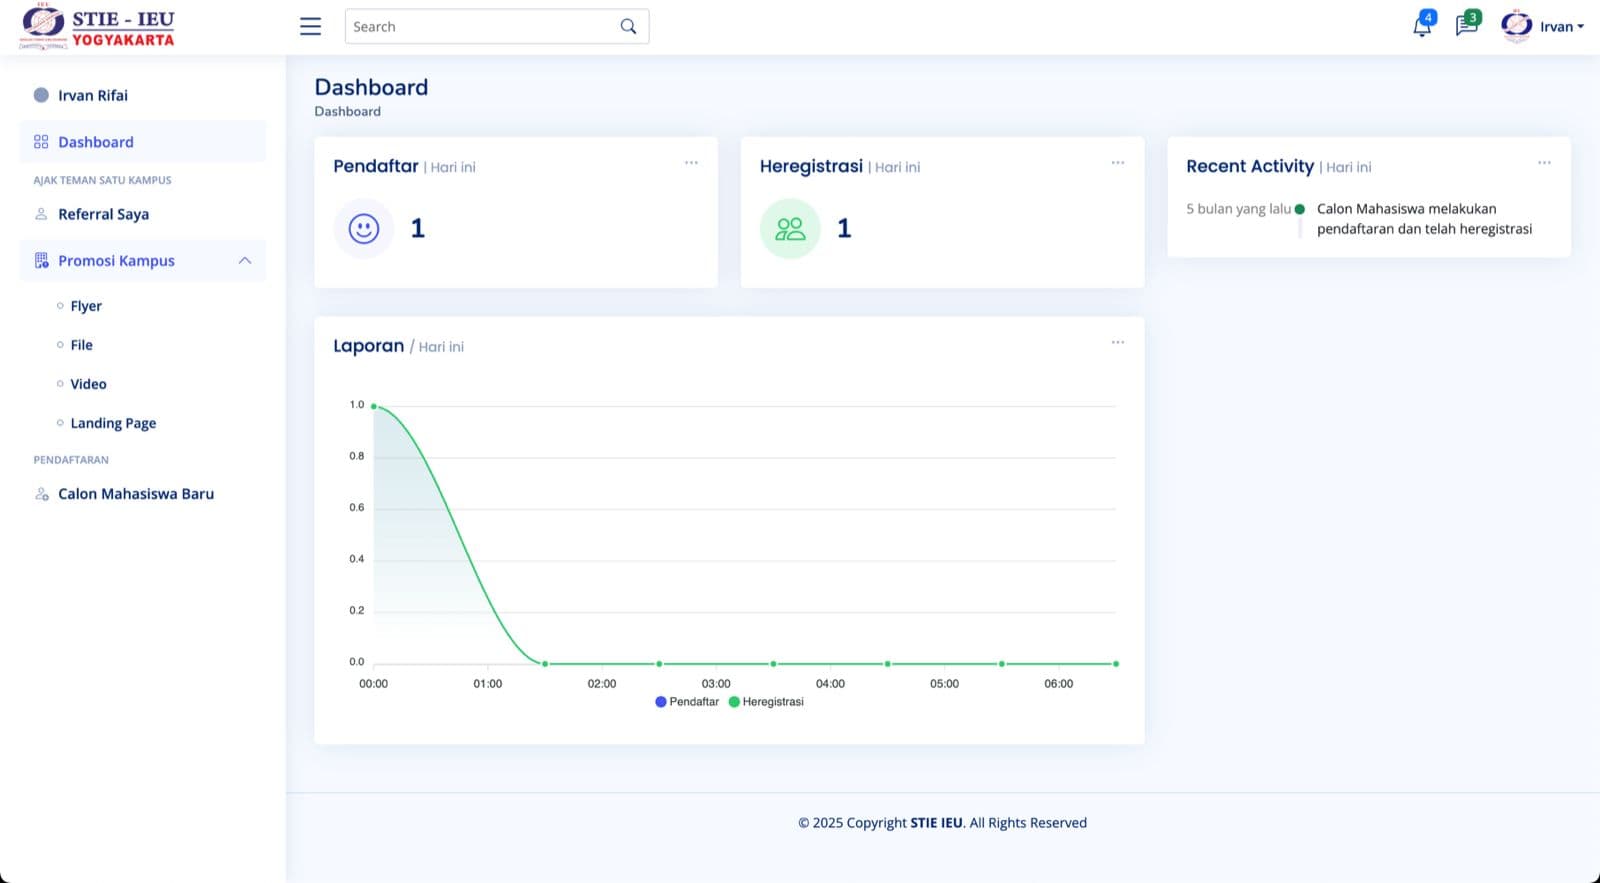
Task: Click into the Search input field
Action: point(480,27)
